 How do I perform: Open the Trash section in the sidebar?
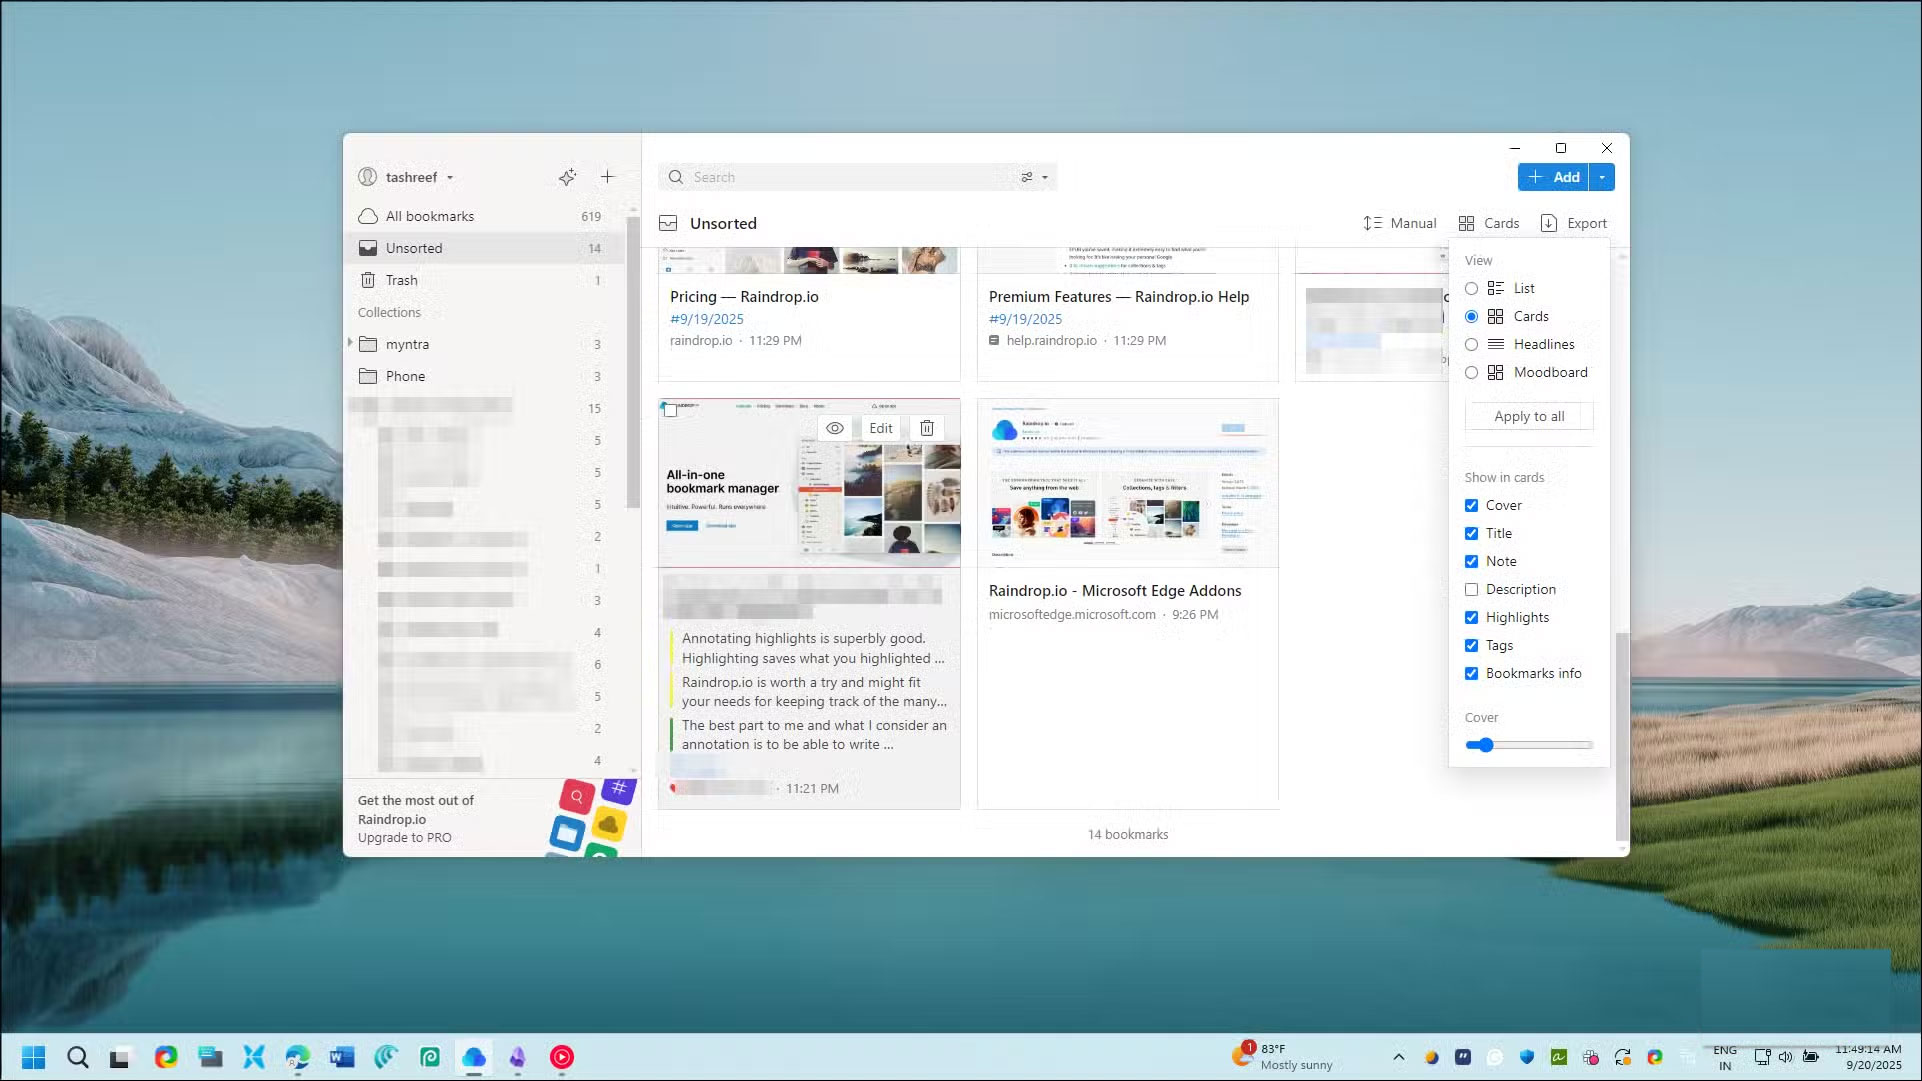pos(400,280)
